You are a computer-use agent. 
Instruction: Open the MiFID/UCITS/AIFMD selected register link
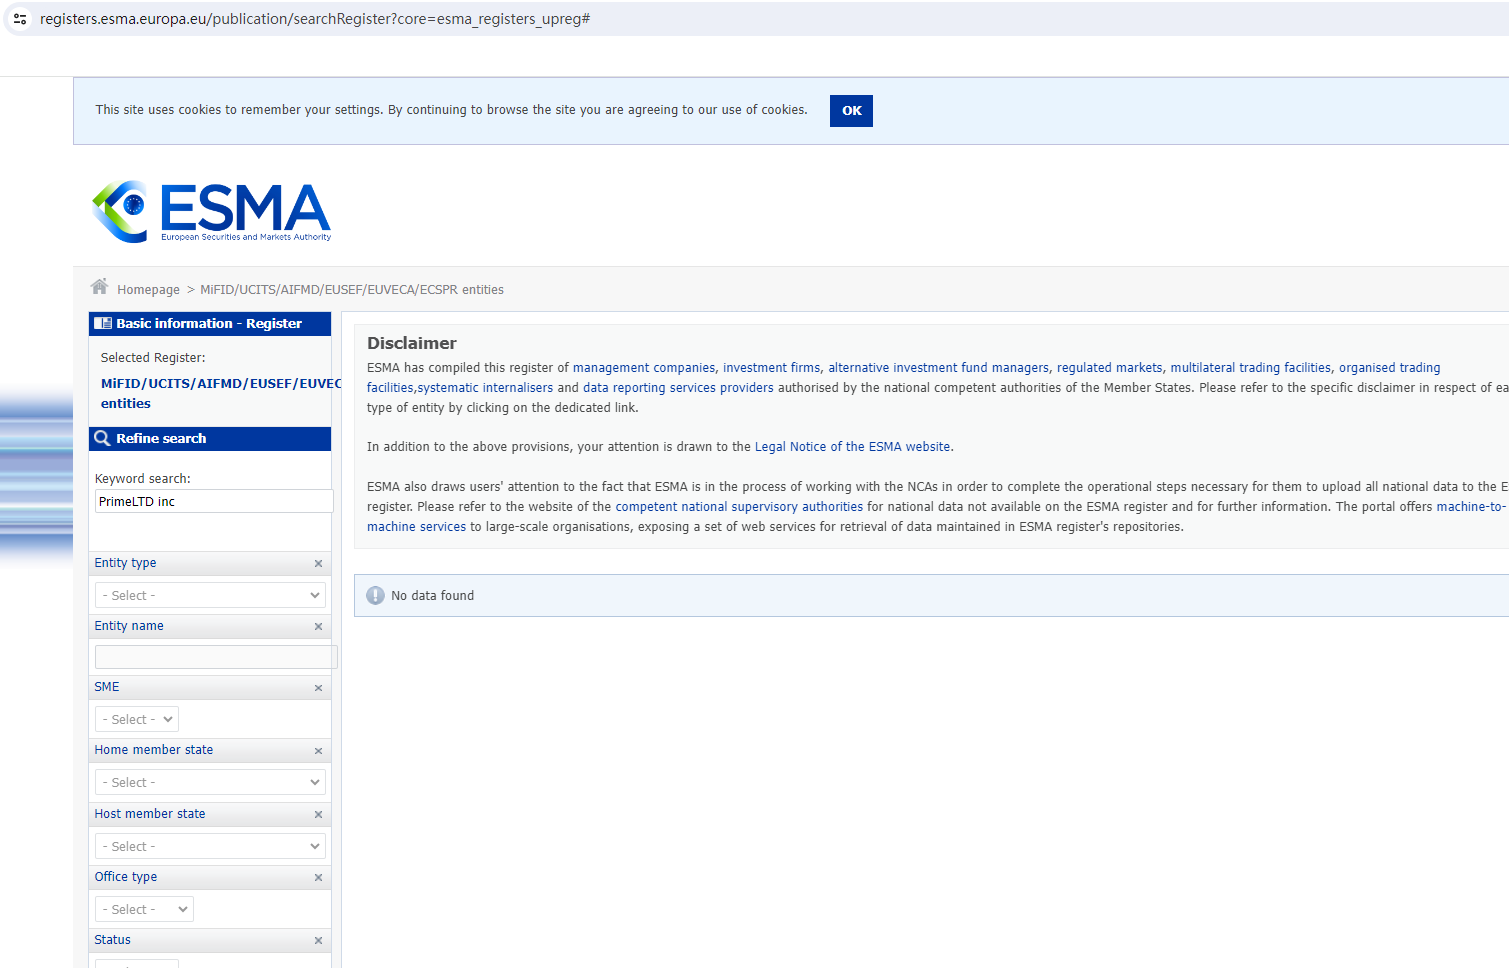pyautogui.click(x=221, y=393)
